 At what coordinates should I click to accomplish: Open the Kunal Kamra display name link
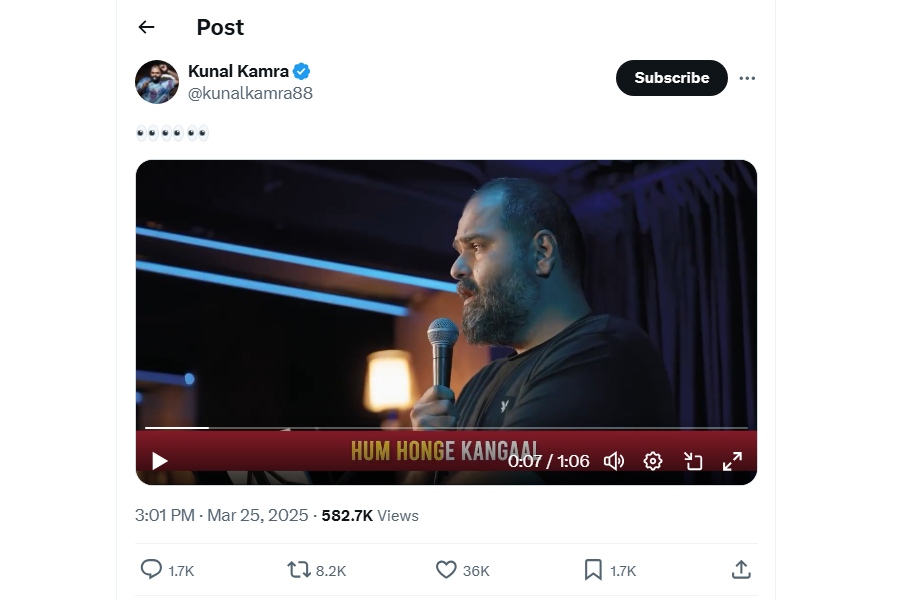tap(238, 71)
